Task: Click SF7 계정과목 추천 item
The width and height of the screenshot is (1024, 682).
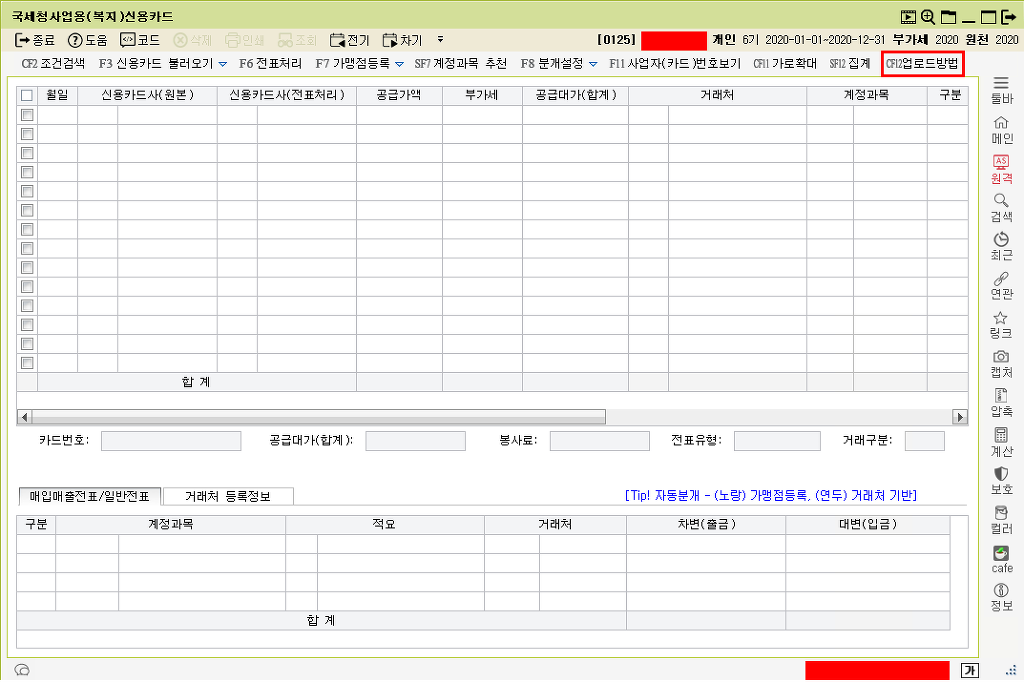Action: pyautogui.click(x=460, y=63)
